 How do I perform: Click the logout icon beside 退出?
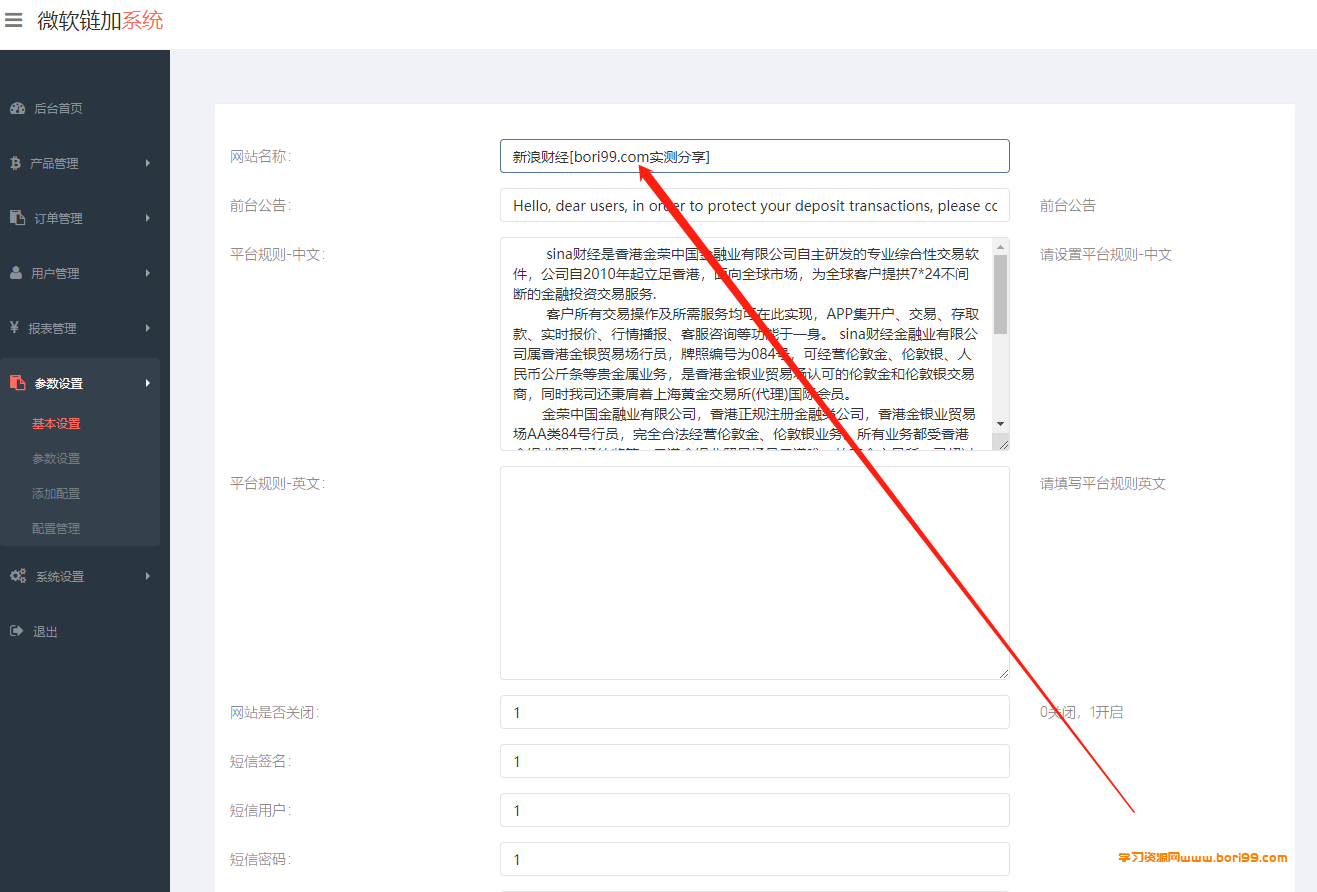16,631
